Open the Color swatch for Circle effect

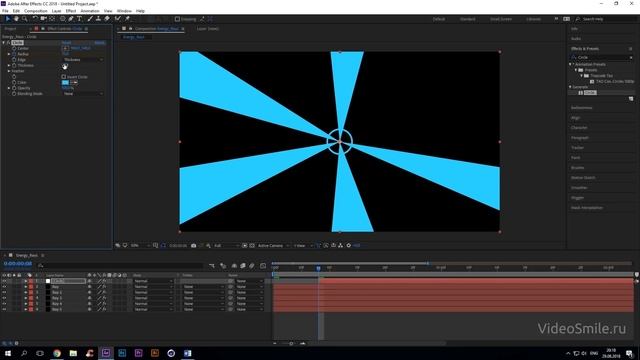click(x=65, y=82)
